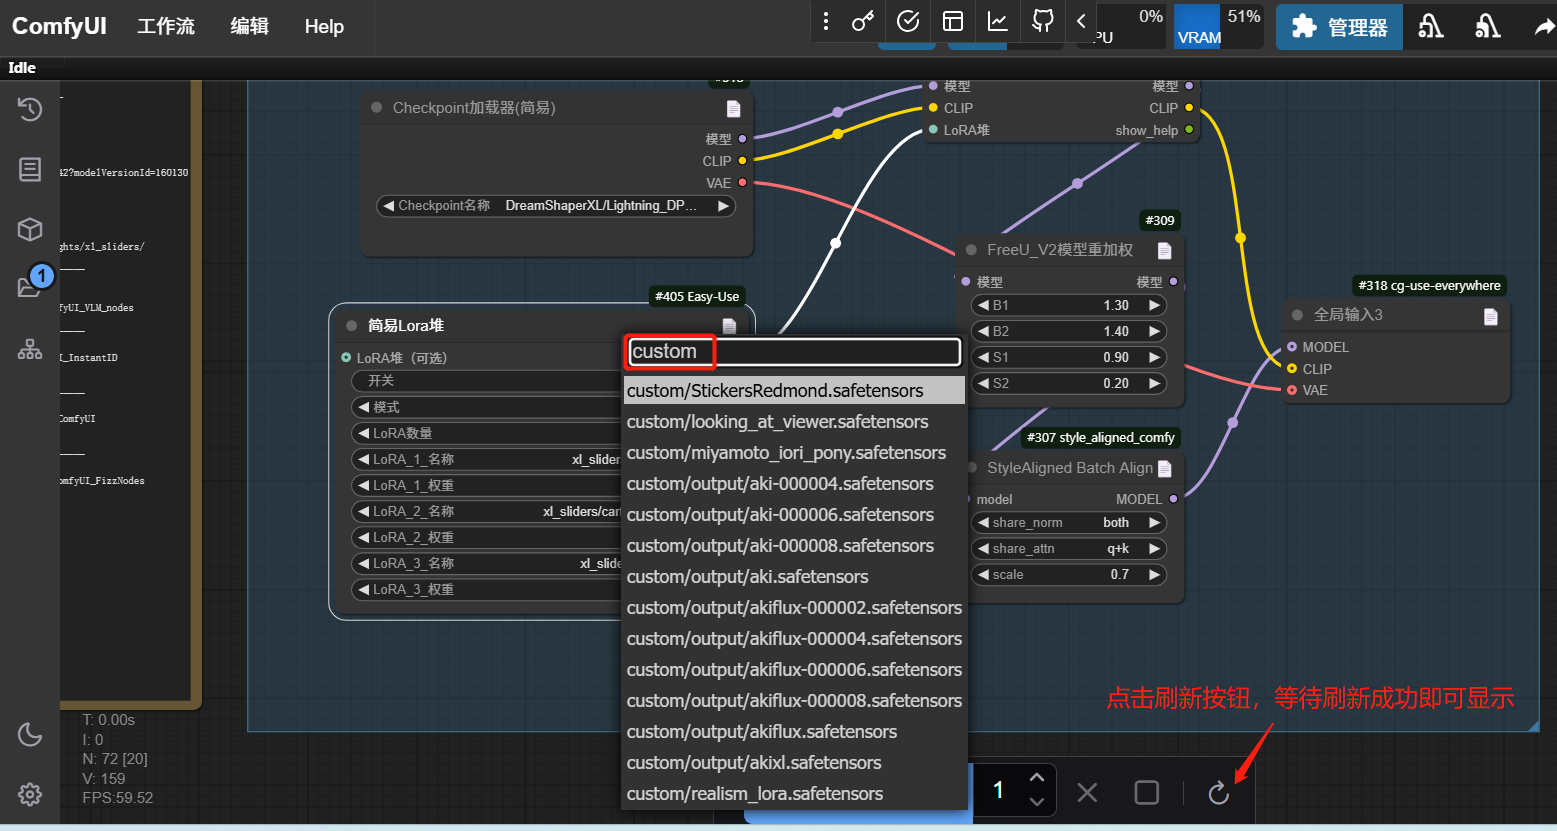This screenshot has height=831, width=1557.
Task: Select custom/StickersRedmond.safetensors from list
Action: (794, 390)
